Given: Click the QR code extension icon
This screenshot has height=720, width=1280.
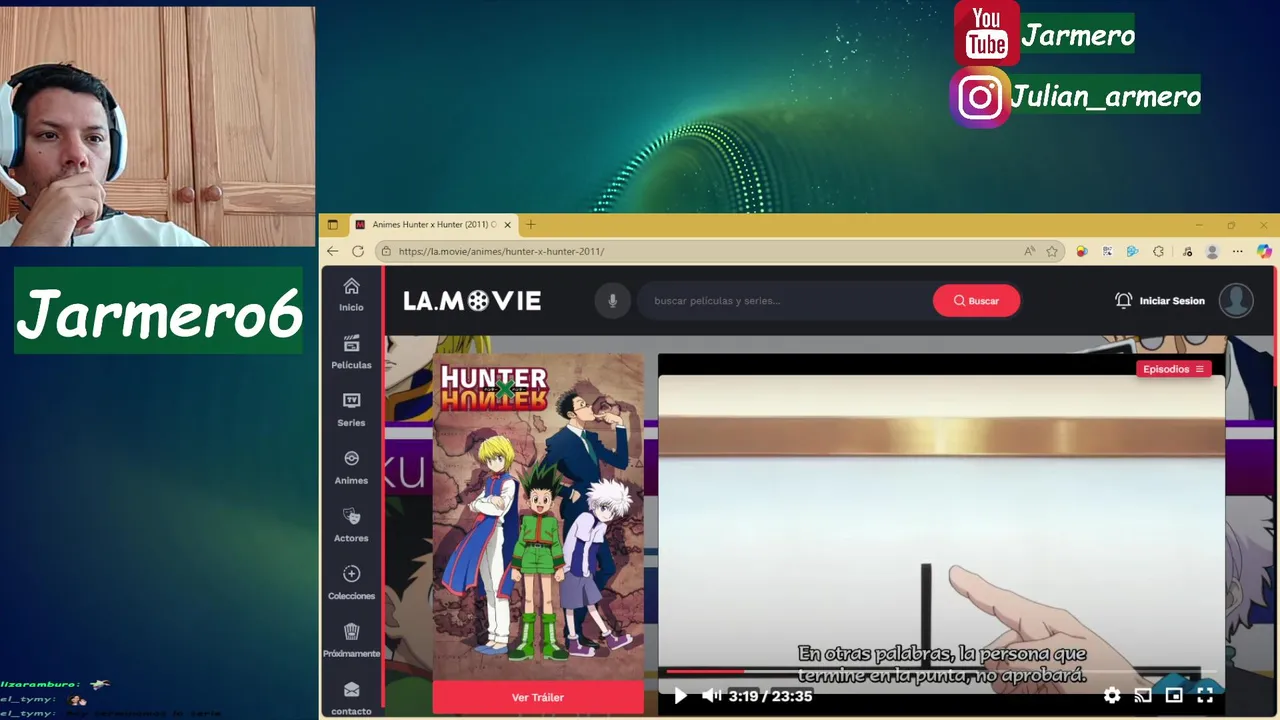Looking at the screenshot, I should click(x=1108, y=252).
